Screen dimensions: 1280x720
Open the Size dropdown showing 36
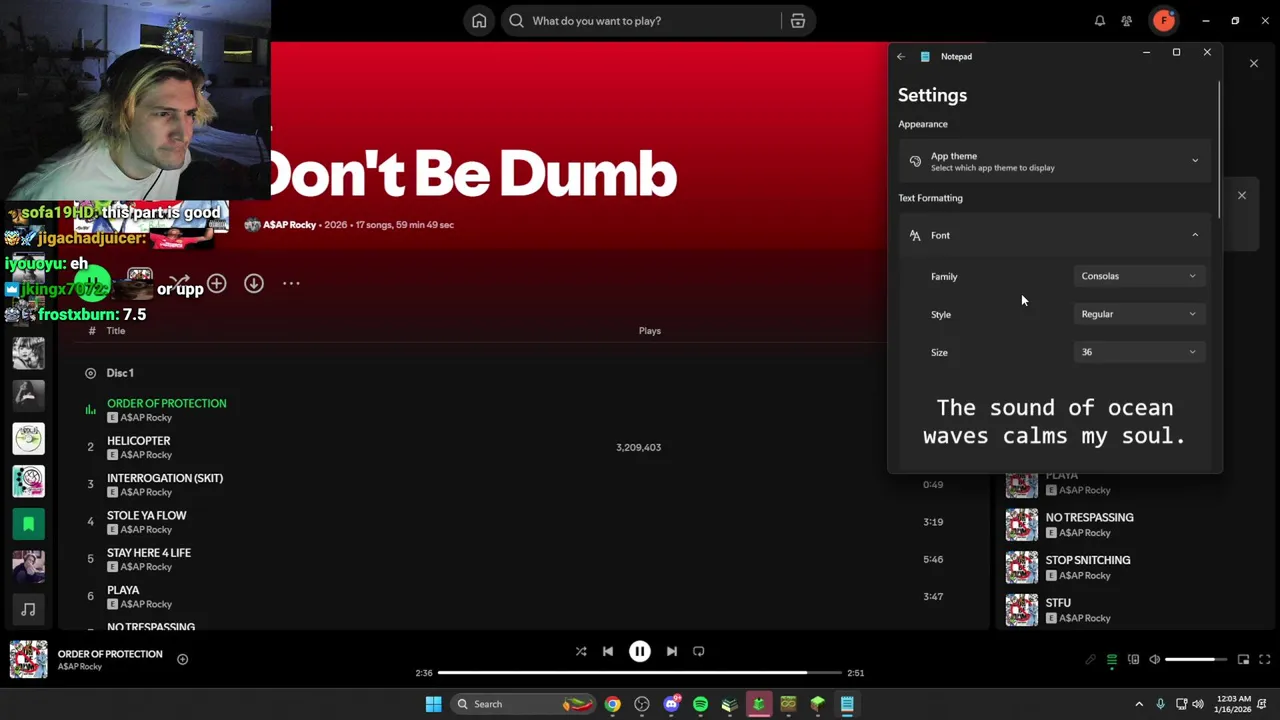1139,352
